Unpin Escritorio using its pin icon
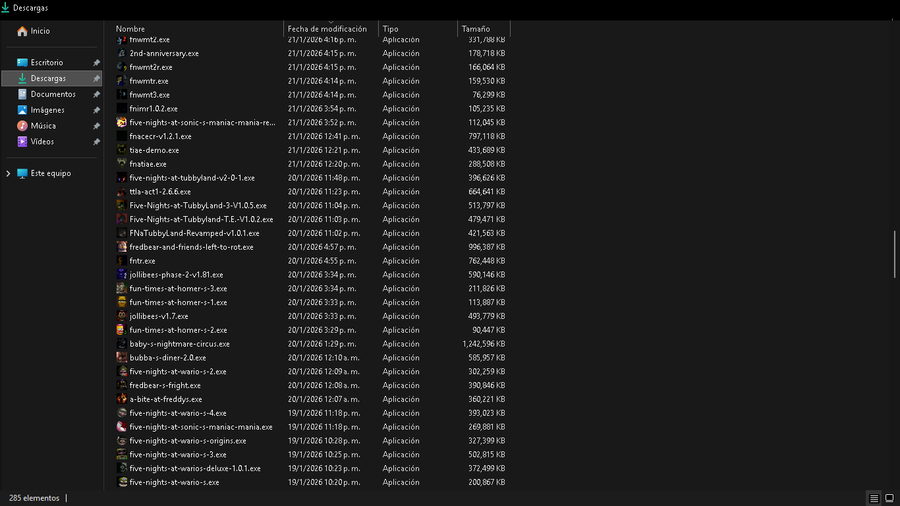 96,63
